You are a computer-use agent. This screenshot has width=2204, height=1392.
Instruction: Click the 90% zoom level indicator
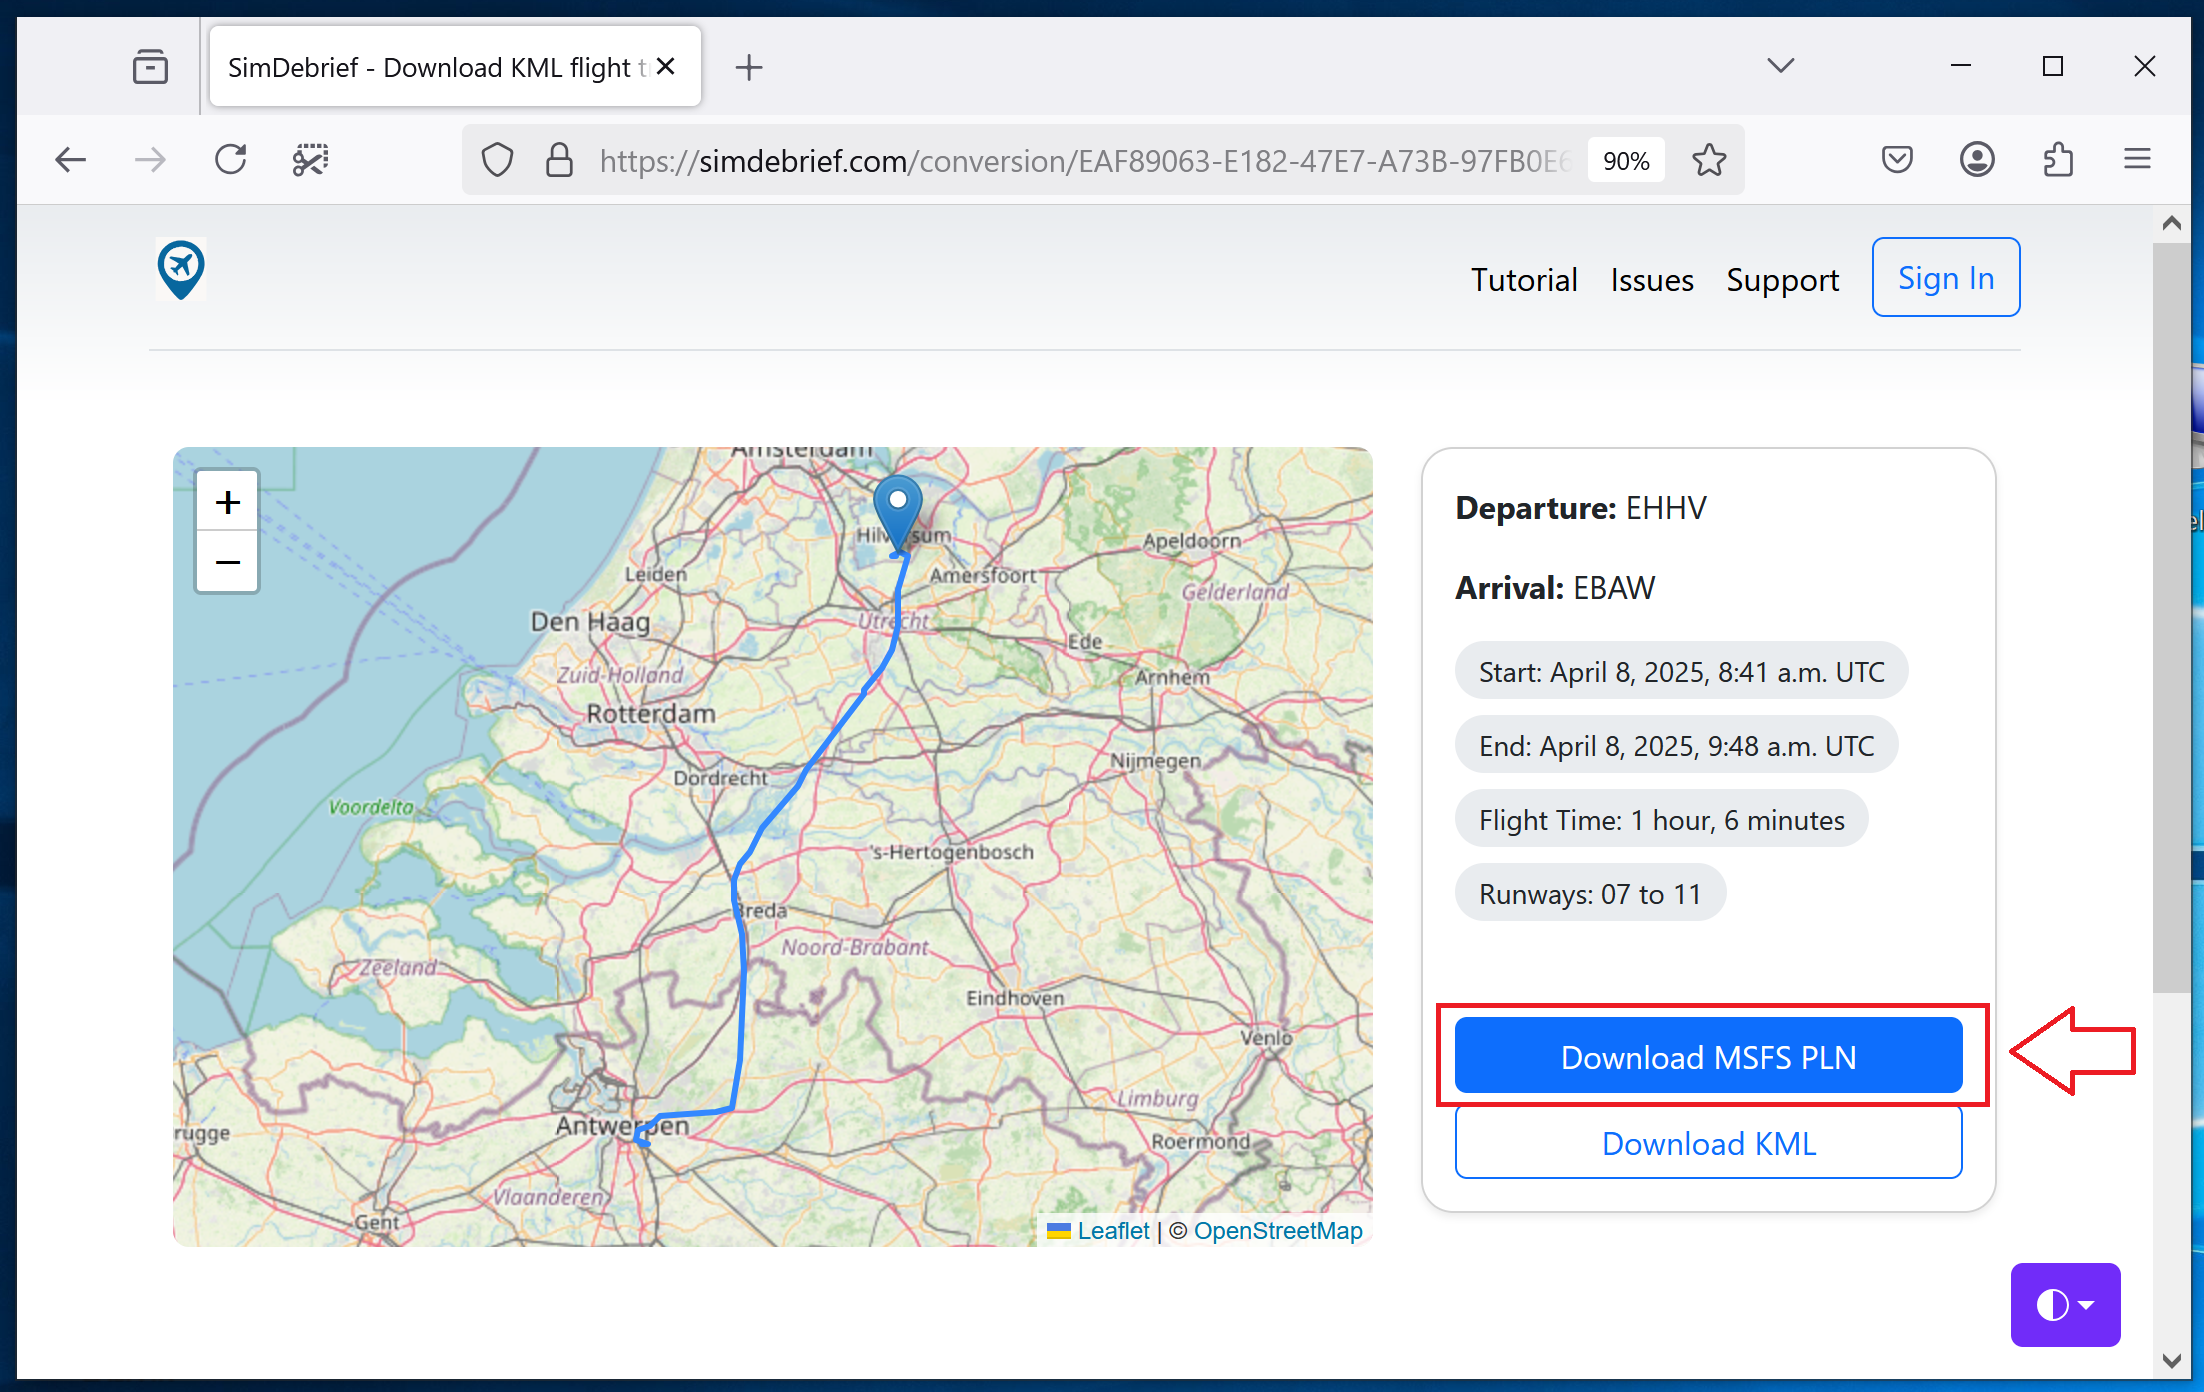1626,161
